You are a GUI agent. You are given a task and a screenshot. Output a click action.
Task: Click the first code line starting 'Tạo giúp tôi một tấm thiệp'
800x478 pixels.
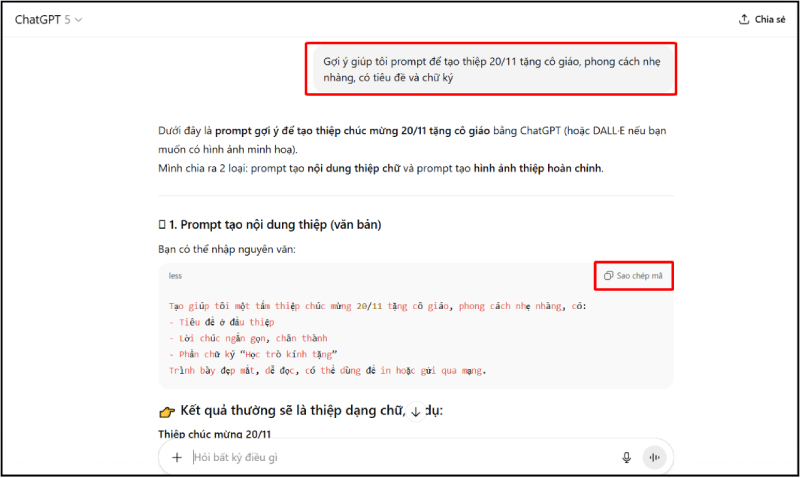click(x=378, y=306)
